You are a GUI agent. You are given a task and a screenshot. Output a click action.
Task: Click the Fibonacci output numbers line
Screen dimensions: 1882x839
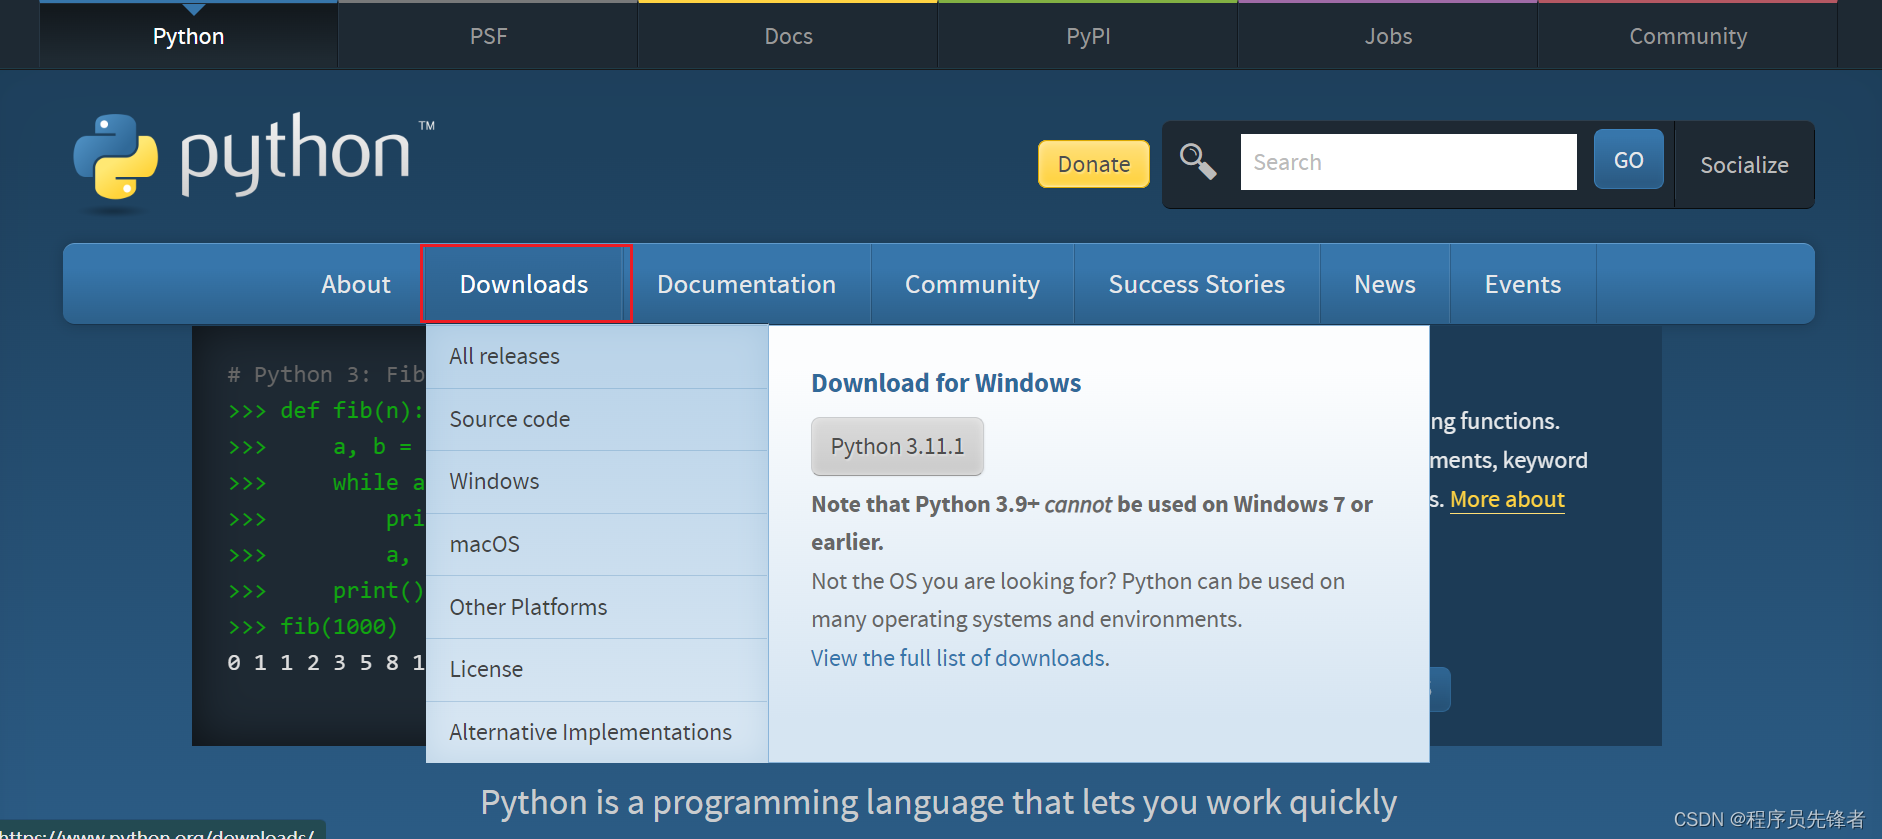tap(326, 662)
